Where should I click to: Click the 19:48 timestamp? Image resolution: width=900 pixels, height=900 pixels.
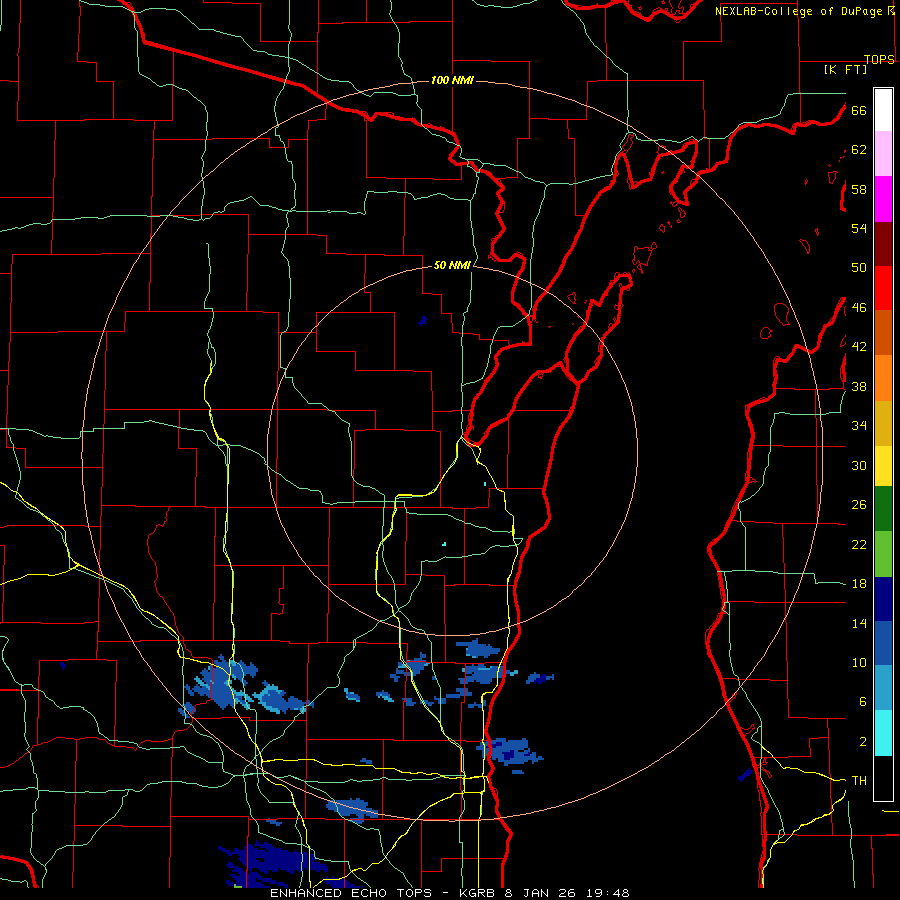click(x=608, y=893)
